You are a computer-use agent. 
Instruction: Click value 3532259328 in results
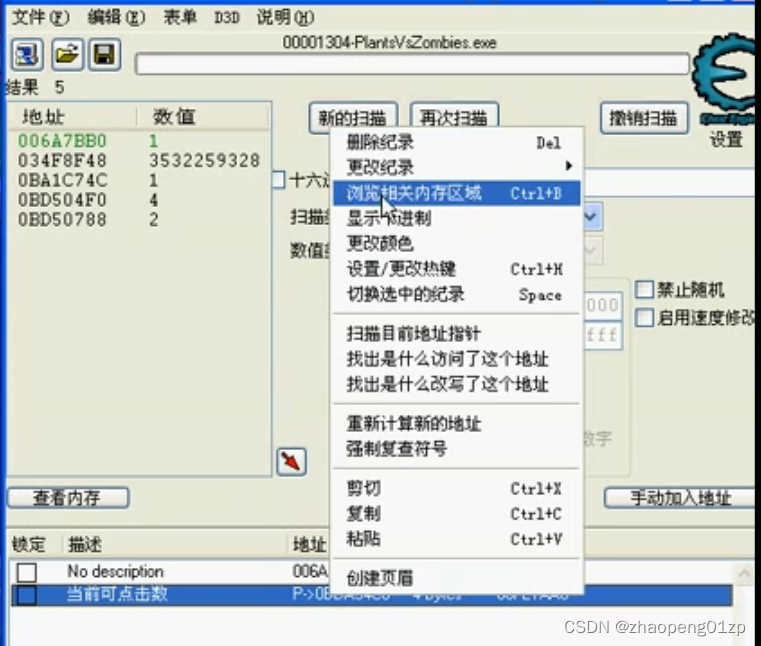(204, 161)
